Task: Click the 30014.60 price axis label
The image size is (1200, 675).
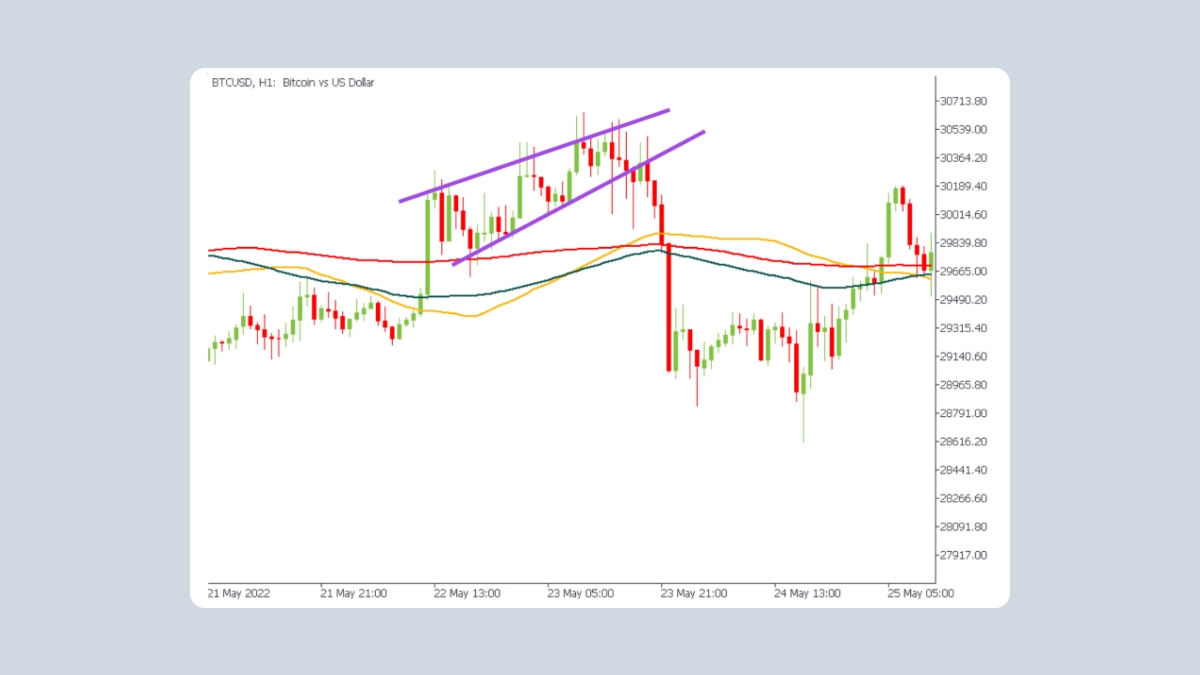Action: pos(964,215)
